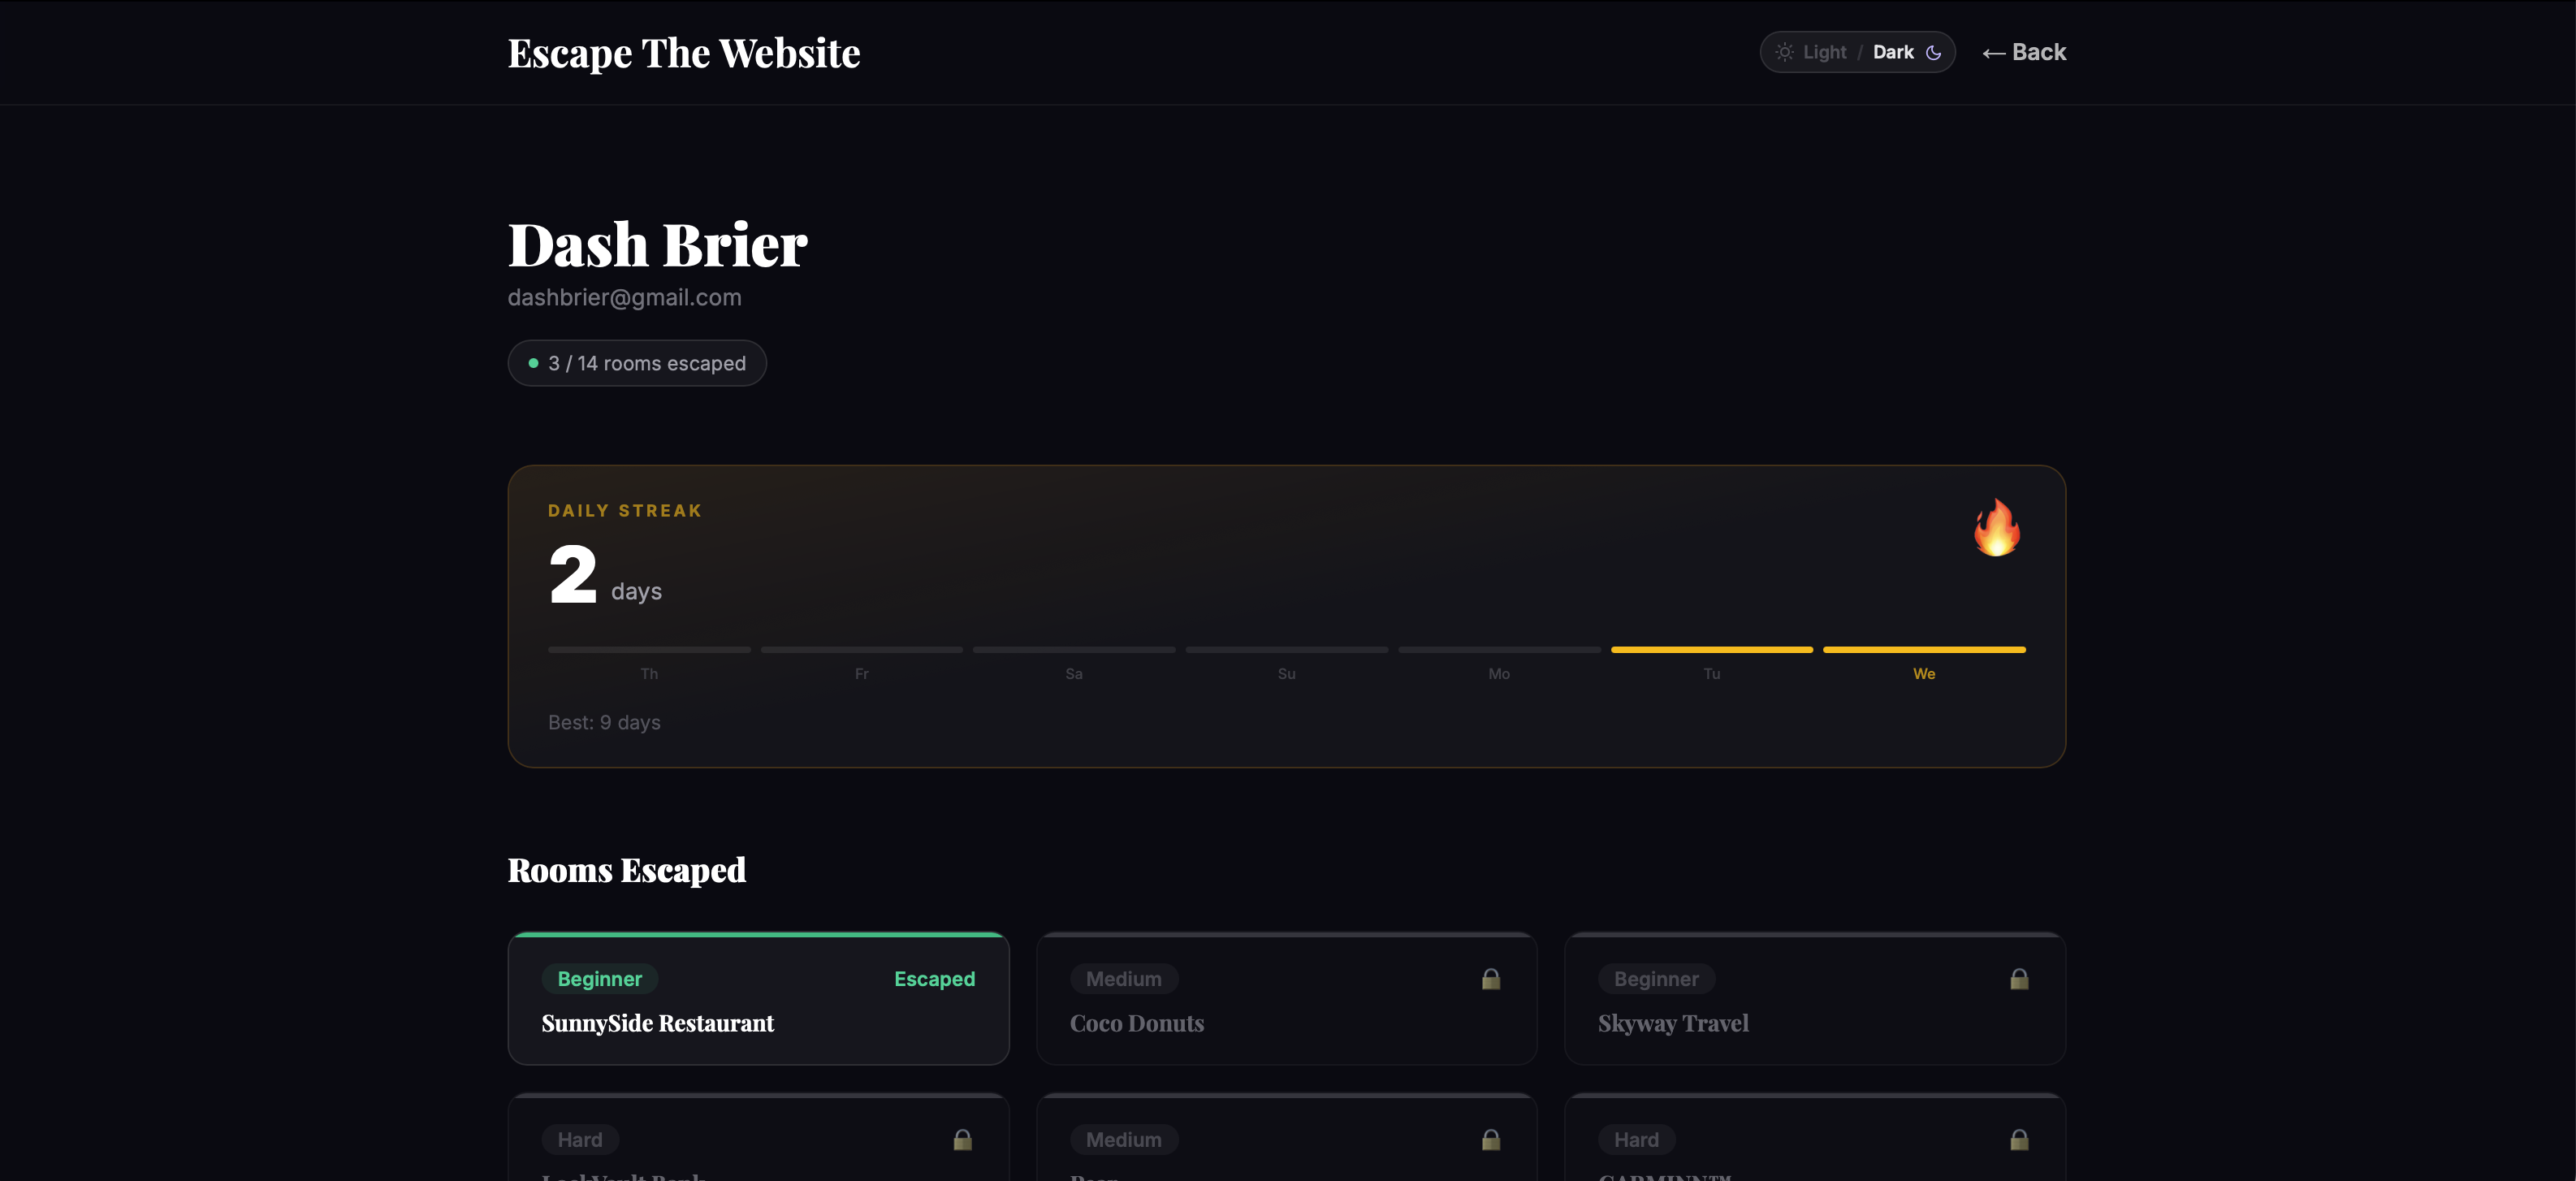Click the 3 / 14 rooms escaped badge
Image resolution: width=2576 pixels, height=1181 pixels.
point(637,363)
